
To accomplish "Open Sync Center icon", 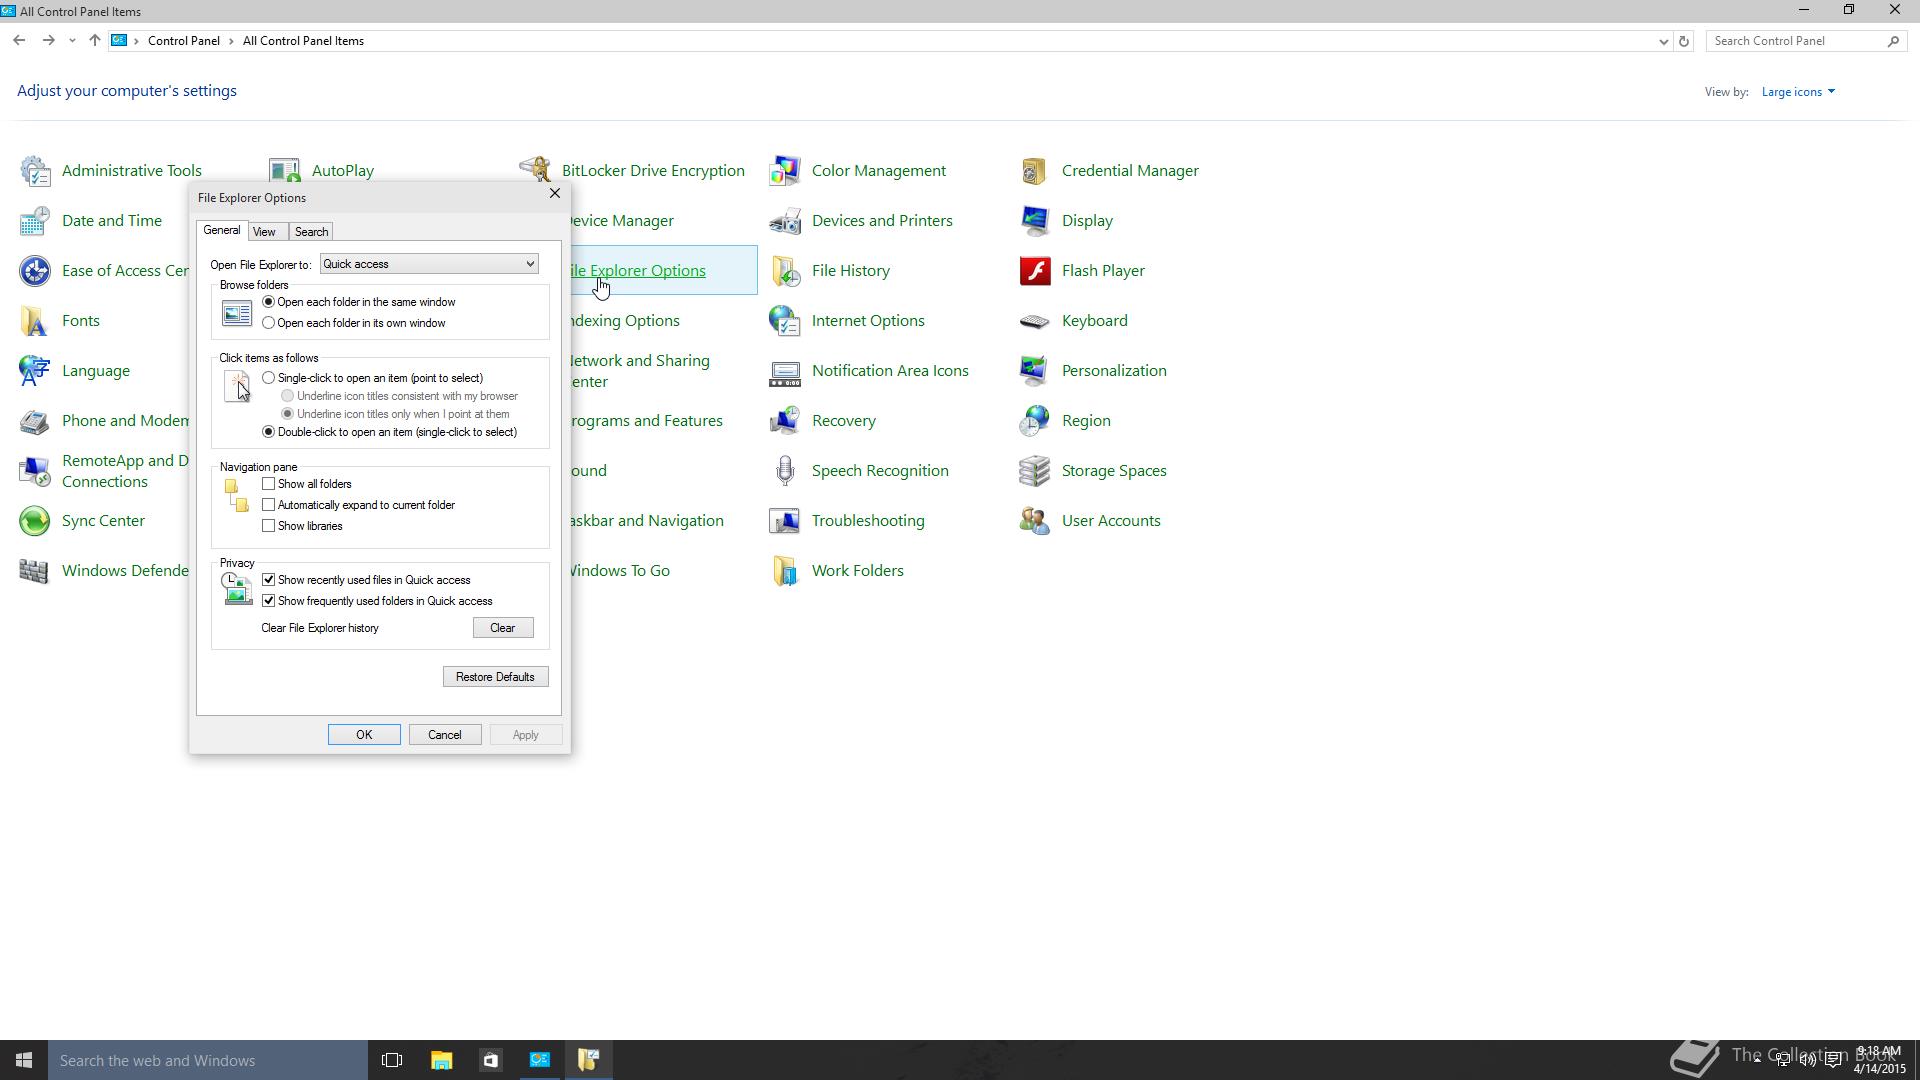I will click(x=35, y=521).
